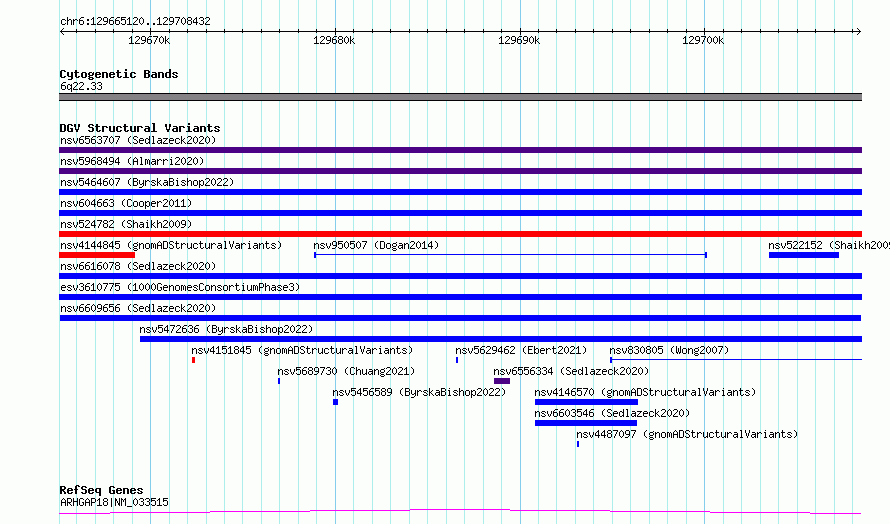Select the blue esv3610775 variant bar
Image resolution: width=890 pixels, height=524 pixels.
pyautogui.click(x=460, y=297)
